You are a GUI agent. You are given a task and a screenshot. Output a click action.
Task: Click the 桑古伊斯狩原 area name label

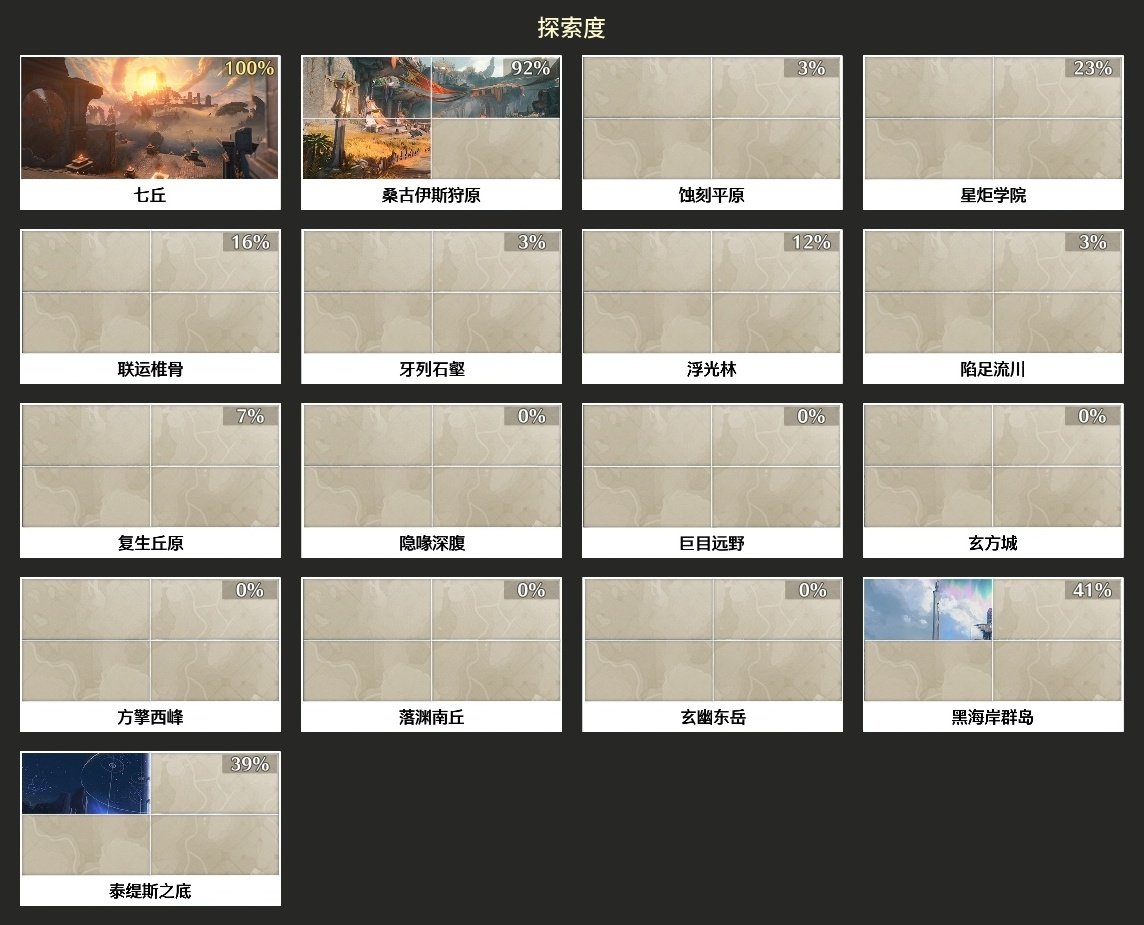[431, 195]
